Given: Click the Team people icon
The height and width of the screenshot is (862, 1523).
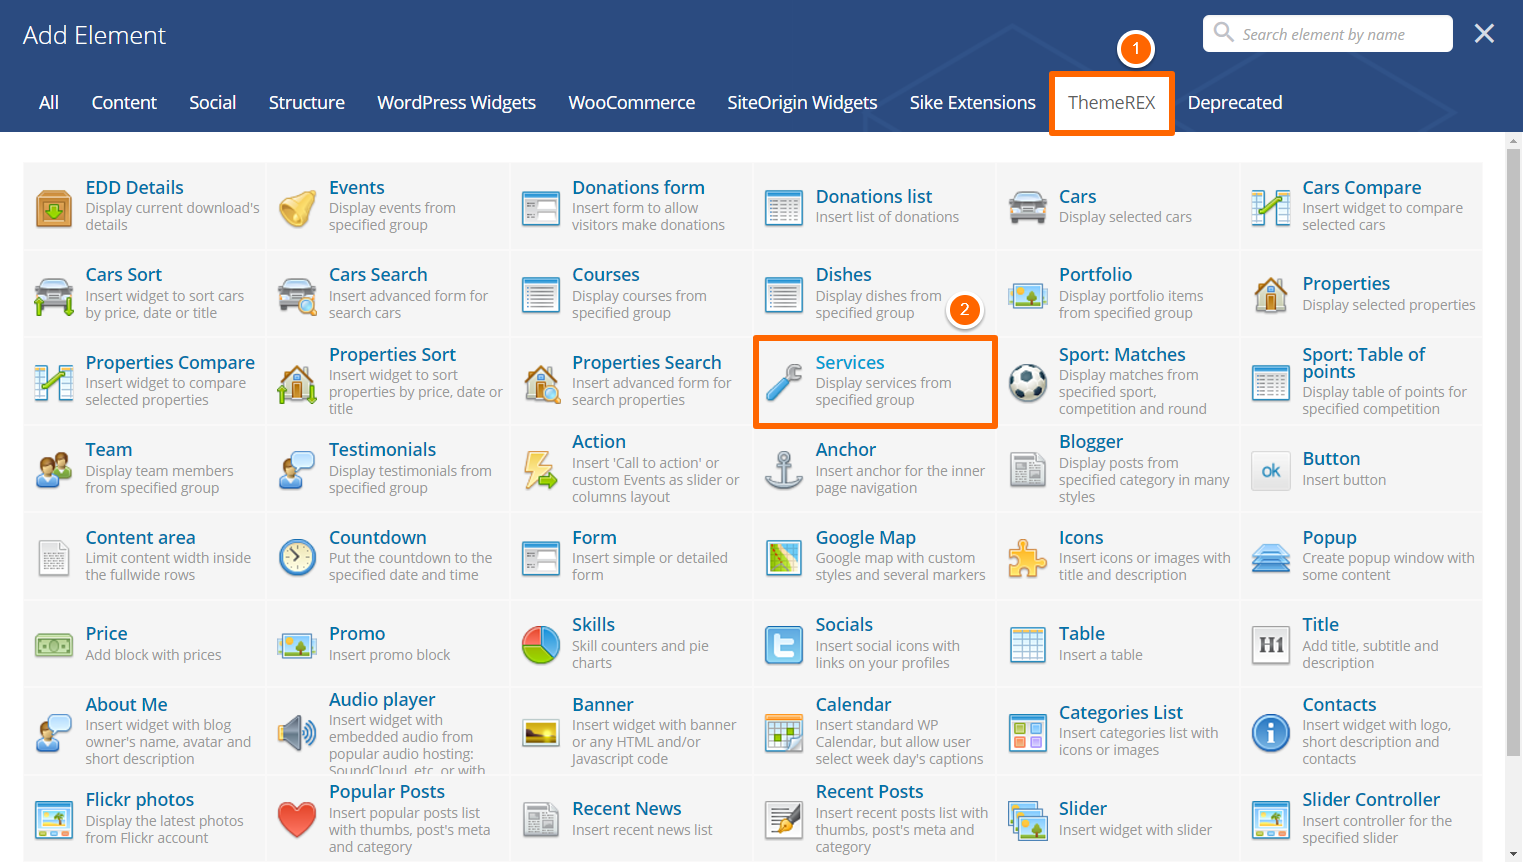Looking at the screenshot, I should point(54,470).
